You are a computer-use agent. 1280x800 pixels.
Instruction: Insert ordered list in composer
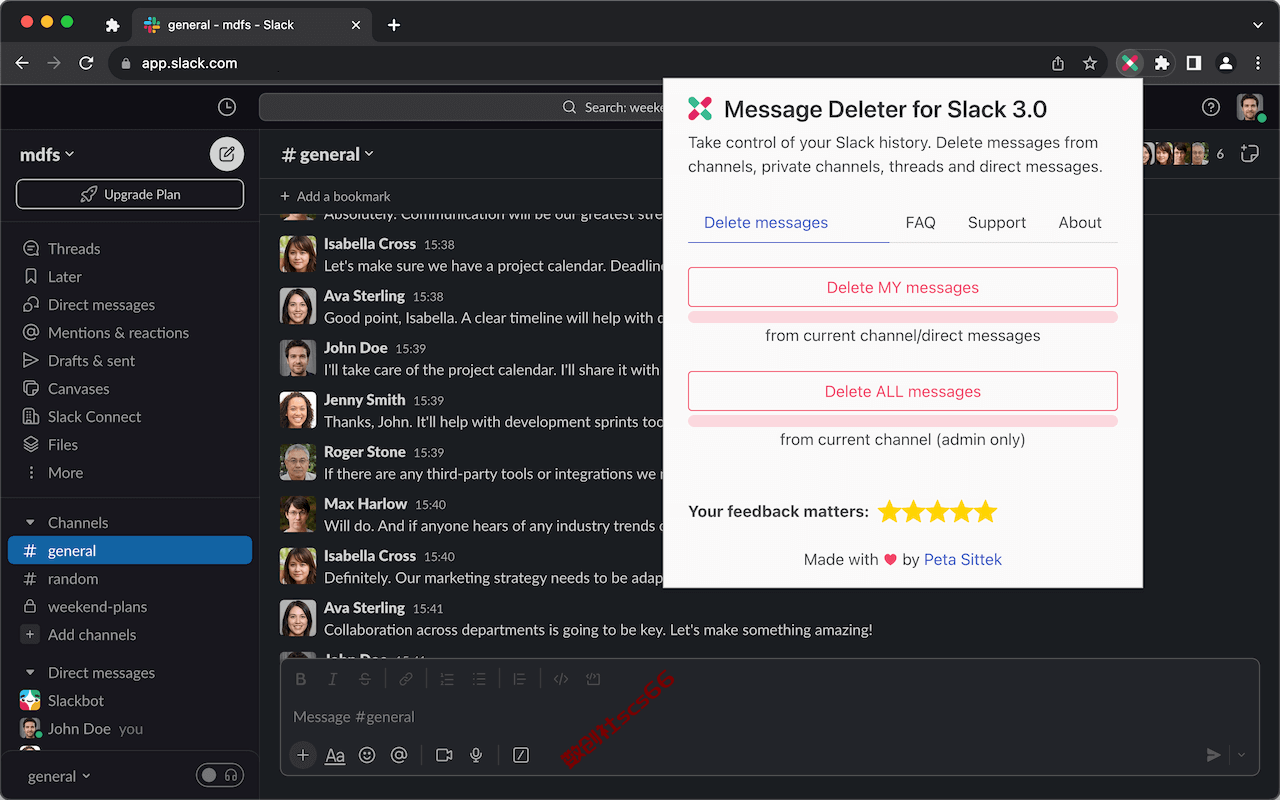pos(447,679)
